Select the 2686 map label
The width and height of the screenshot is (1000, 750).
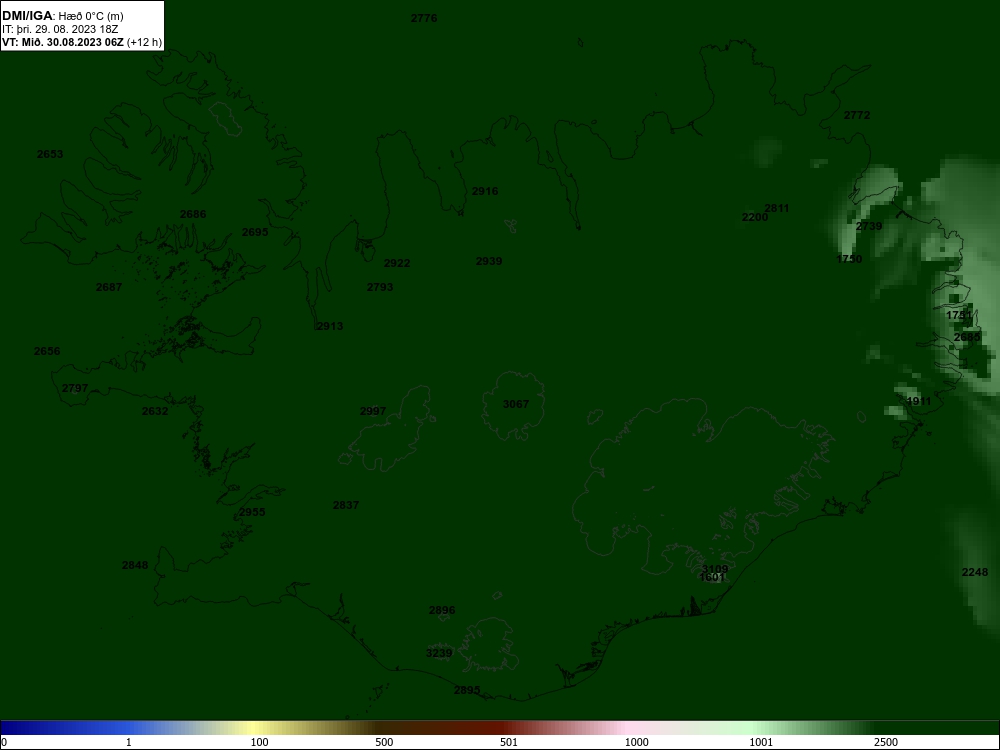coord(193,214)
